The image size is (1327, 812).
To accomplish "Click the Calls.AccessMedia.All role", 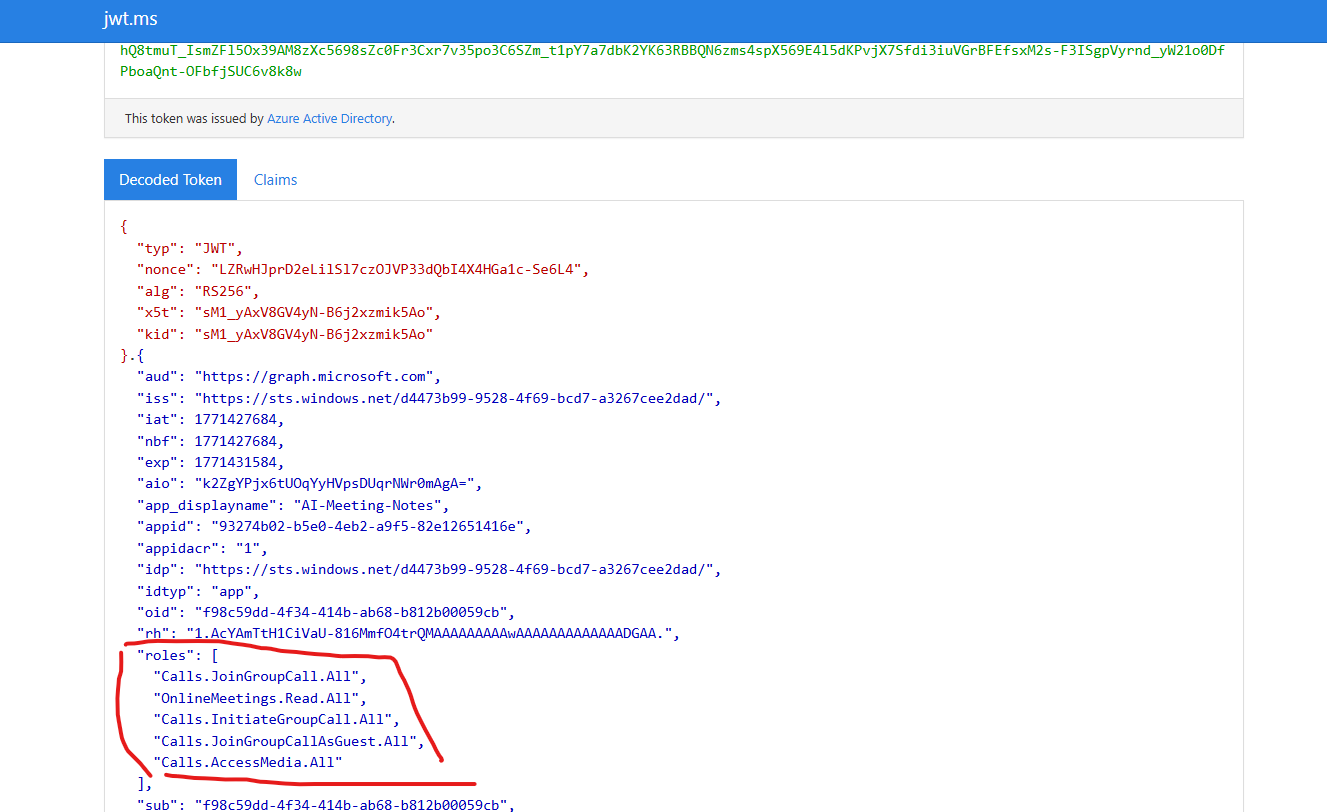I will point(248,762).
